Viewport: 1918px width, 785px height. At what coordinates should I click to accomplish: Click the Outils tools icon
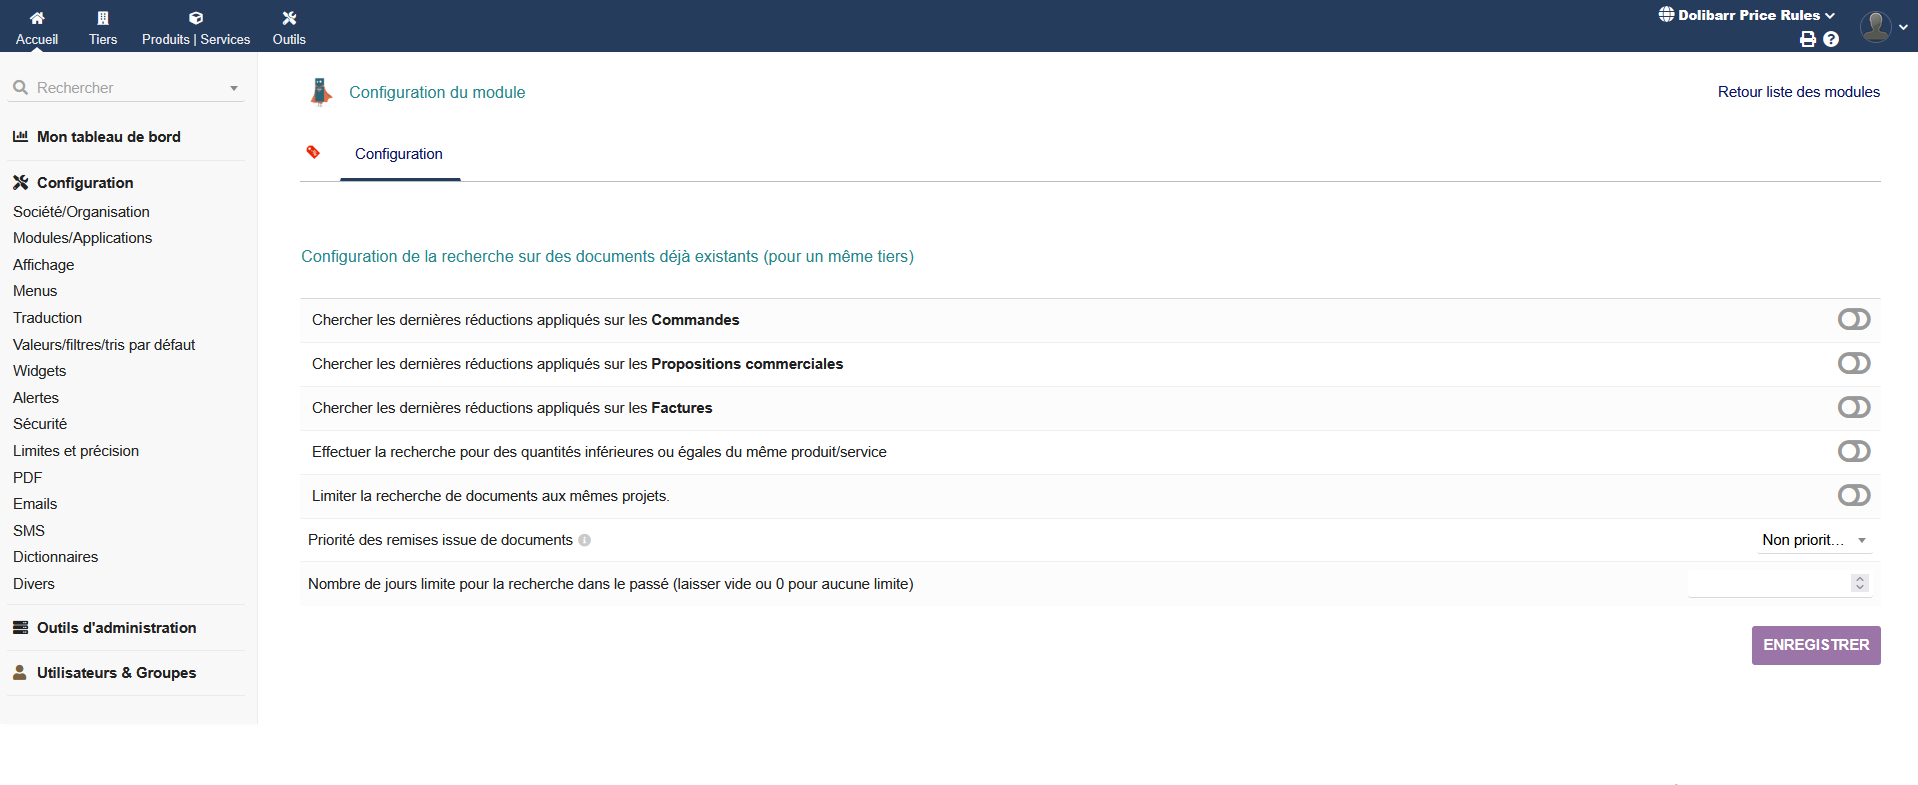click(x=289, y=18)
